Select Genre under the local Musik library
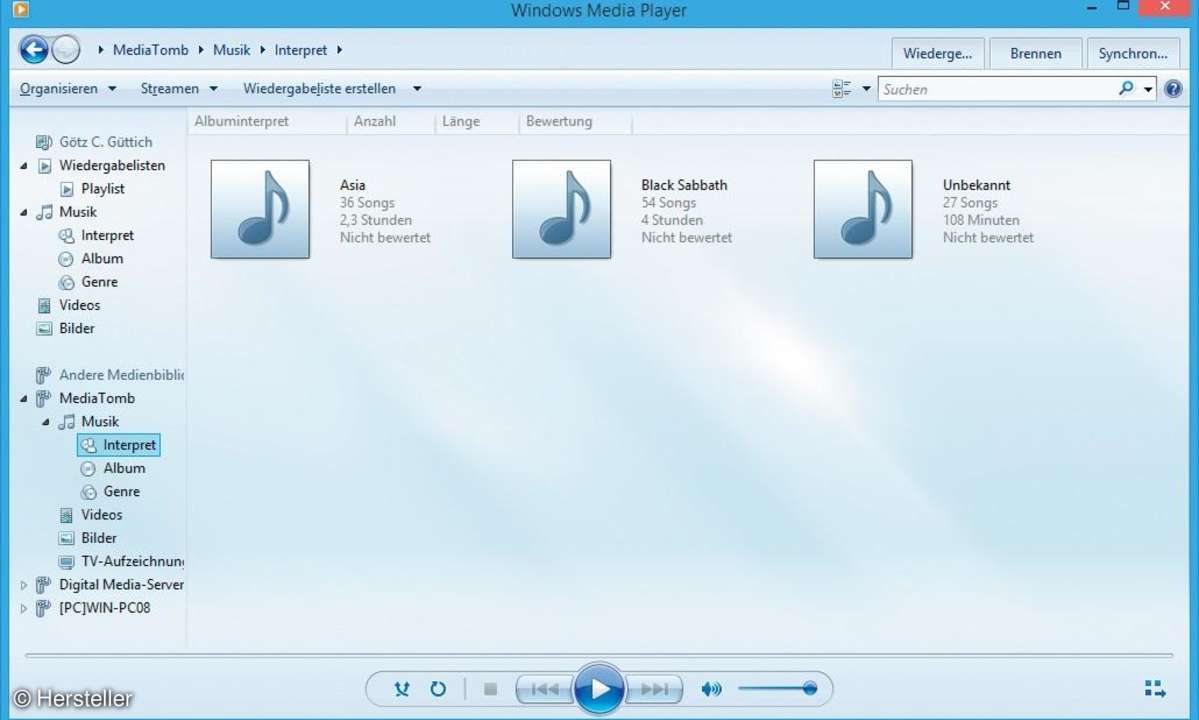 point(99,282)
